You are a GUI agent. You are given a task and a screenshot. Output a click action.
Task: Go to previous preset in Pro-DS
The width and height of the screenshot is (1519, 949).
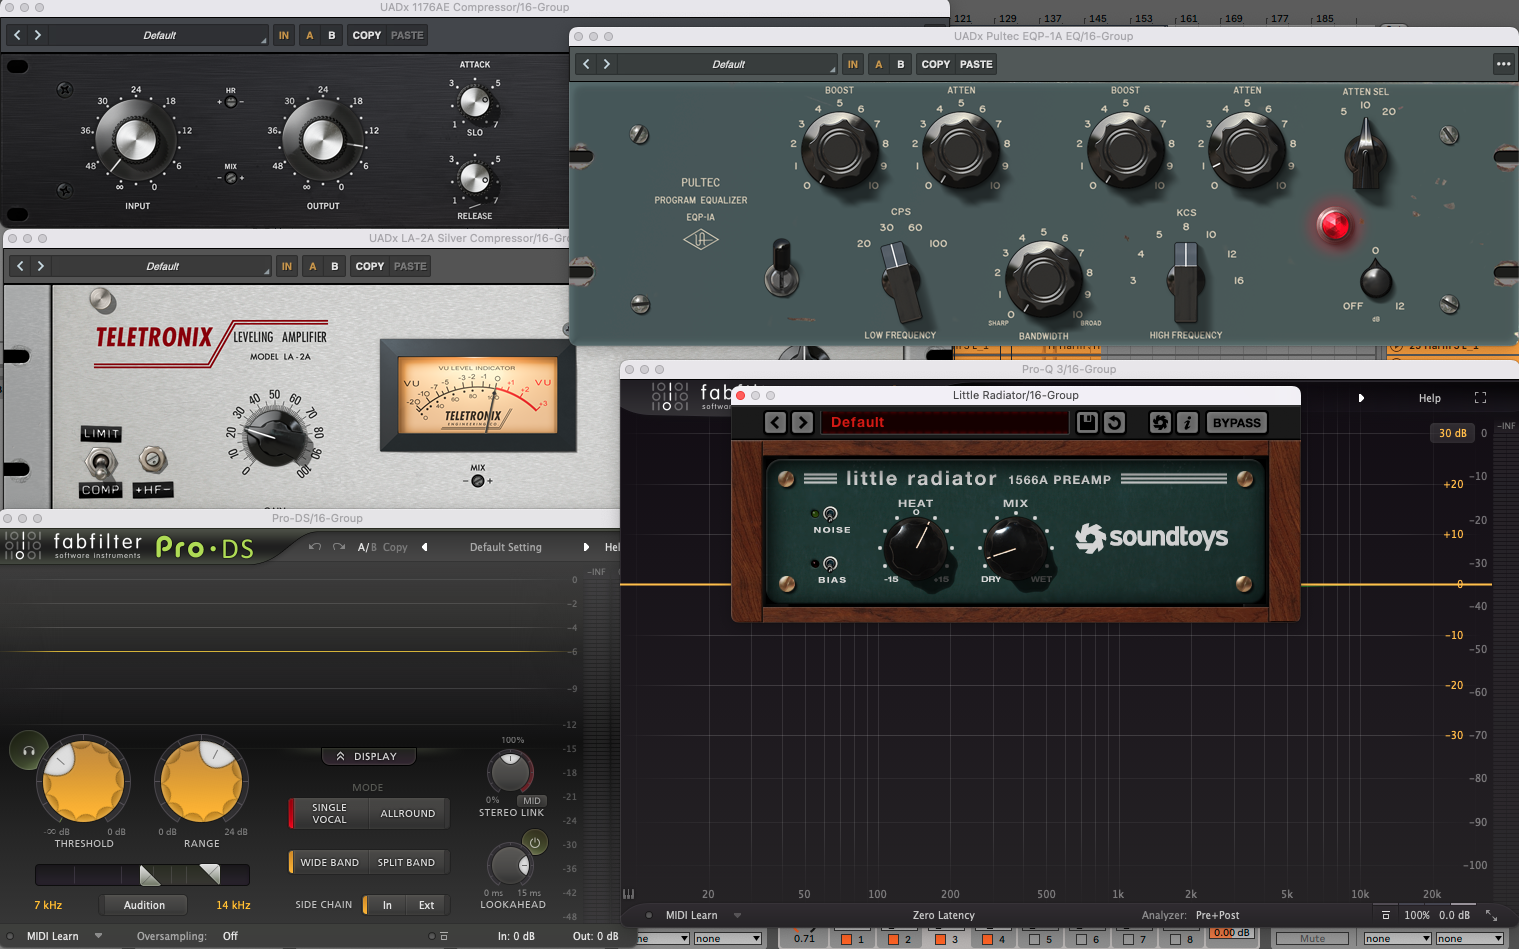[425, 547]
